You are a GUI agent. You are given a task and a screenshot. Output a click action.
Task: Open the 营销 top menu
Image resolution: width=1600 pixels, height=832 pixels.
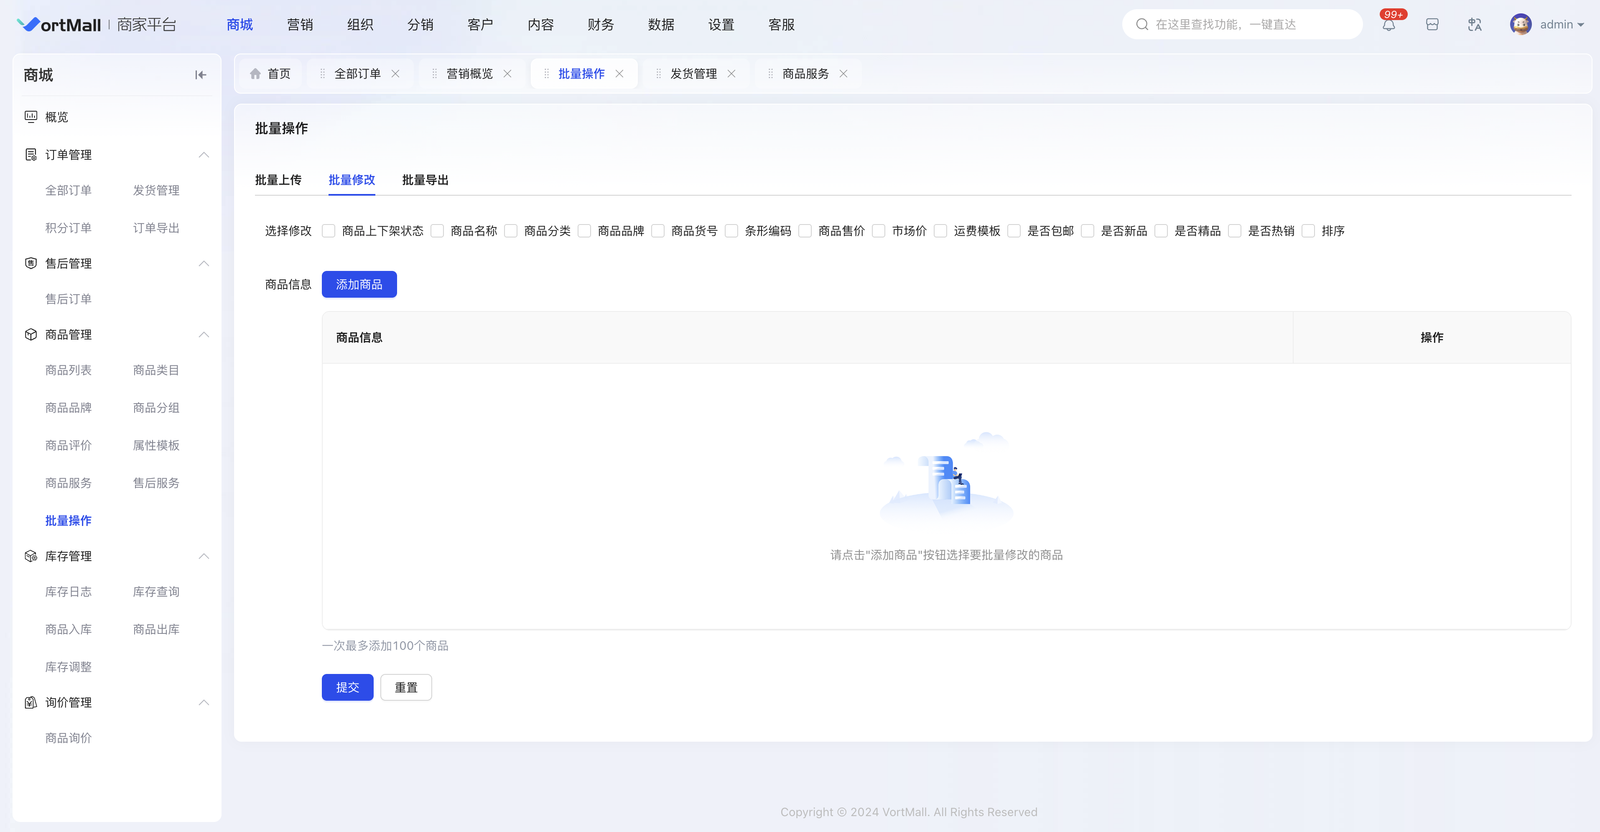click(x=300, y=25)
